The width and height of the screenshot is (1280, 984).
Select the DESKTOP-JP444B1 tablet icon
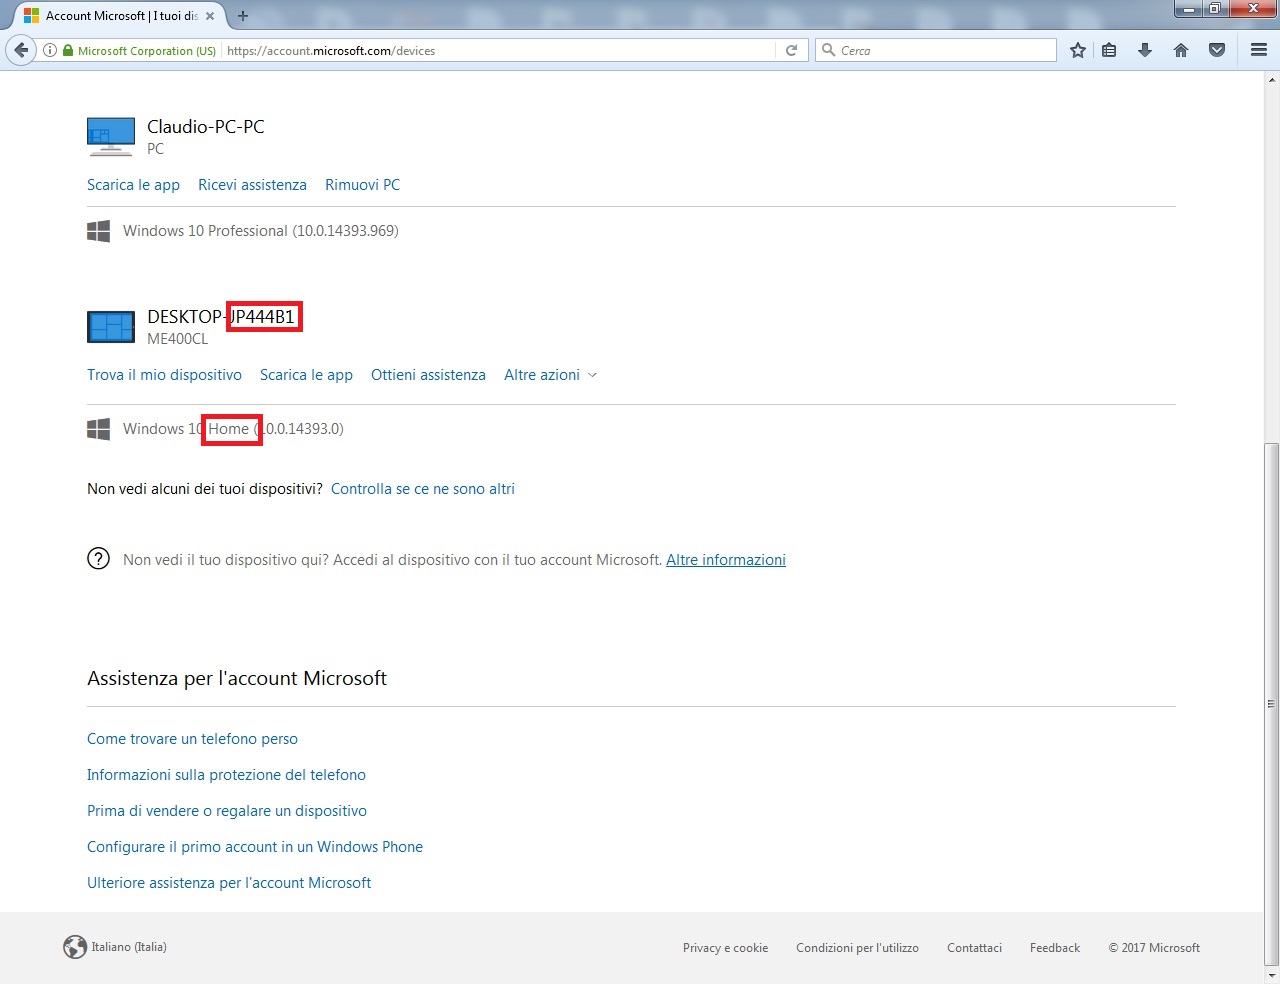click(111, 326)
